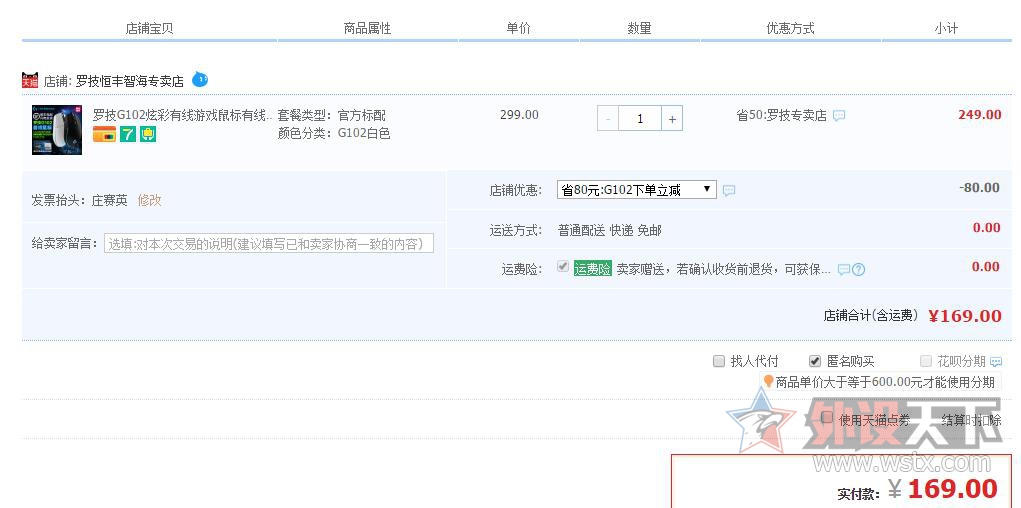Click comment icon beside store discount dropdown

coord(729,190)
